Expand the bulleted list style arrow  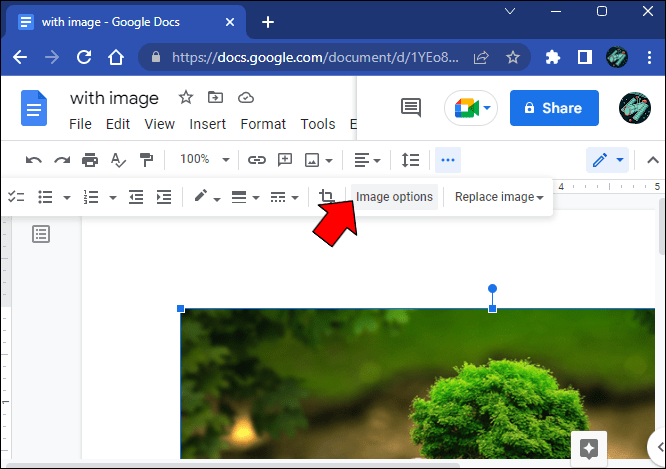click(67, 198)
